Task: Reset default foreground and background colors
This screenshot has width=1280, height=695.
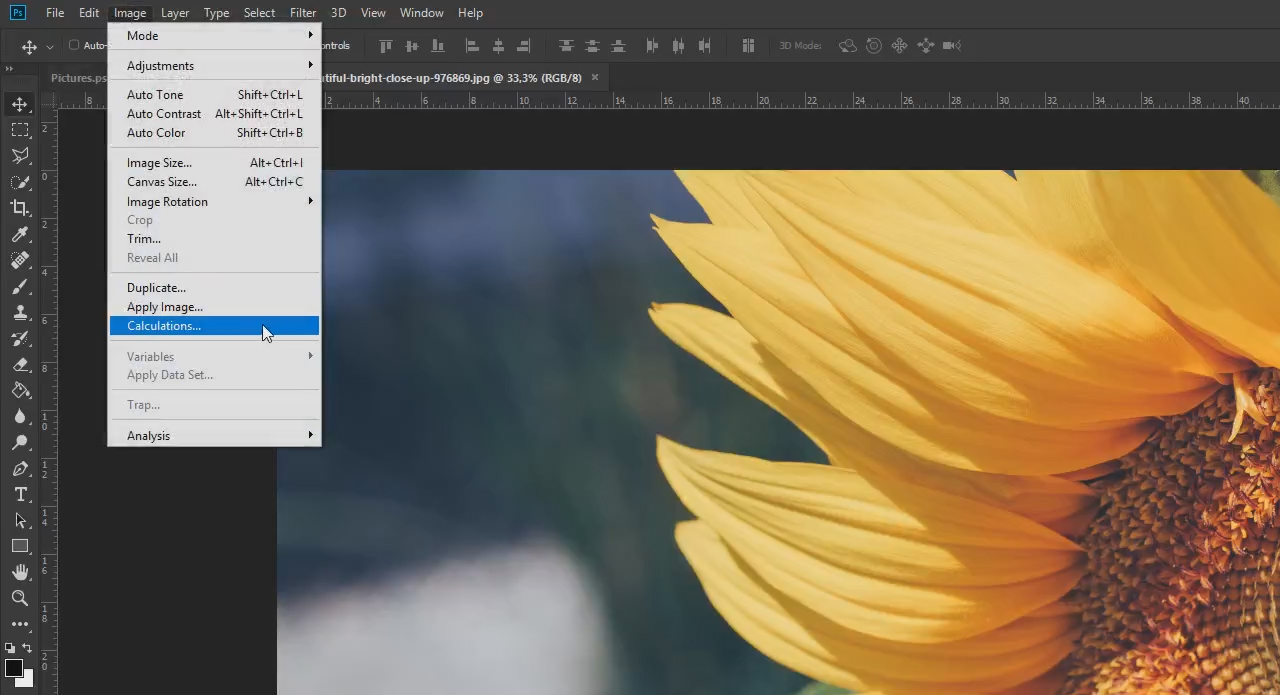Action: point(10,649)
